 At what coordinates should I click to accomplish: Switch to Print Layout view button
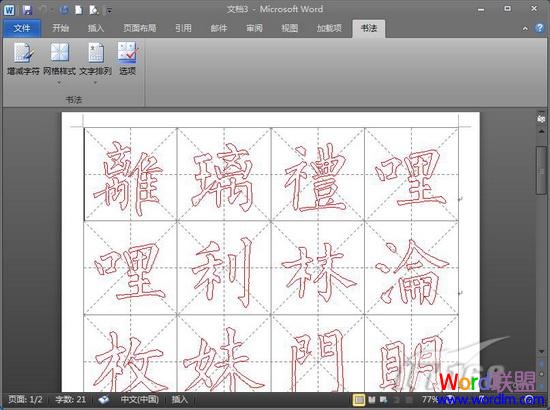[358, 399]
